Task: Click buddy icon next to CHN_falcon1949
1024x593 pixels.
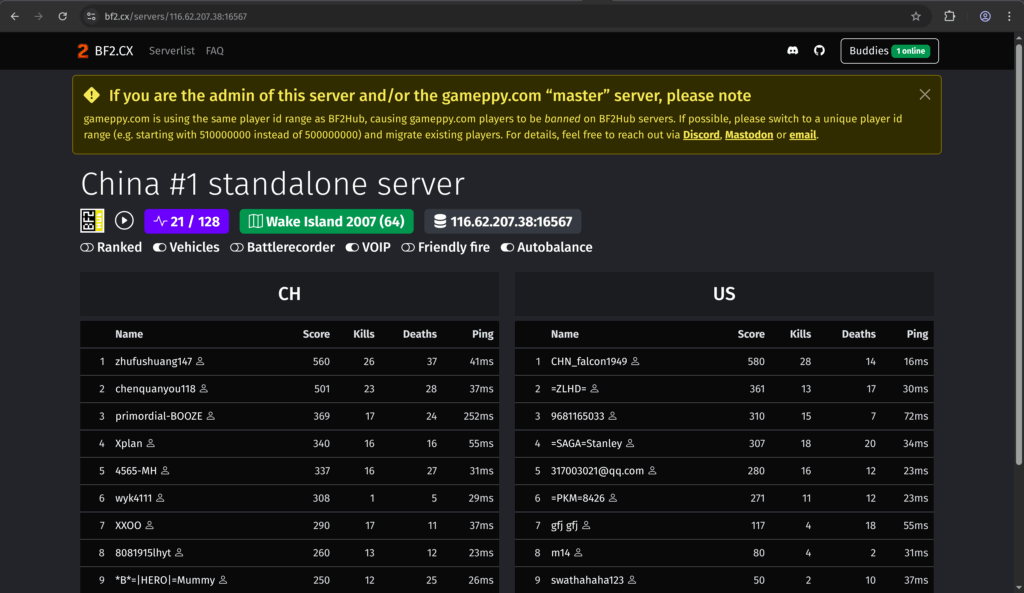Action: coord(635,361)
